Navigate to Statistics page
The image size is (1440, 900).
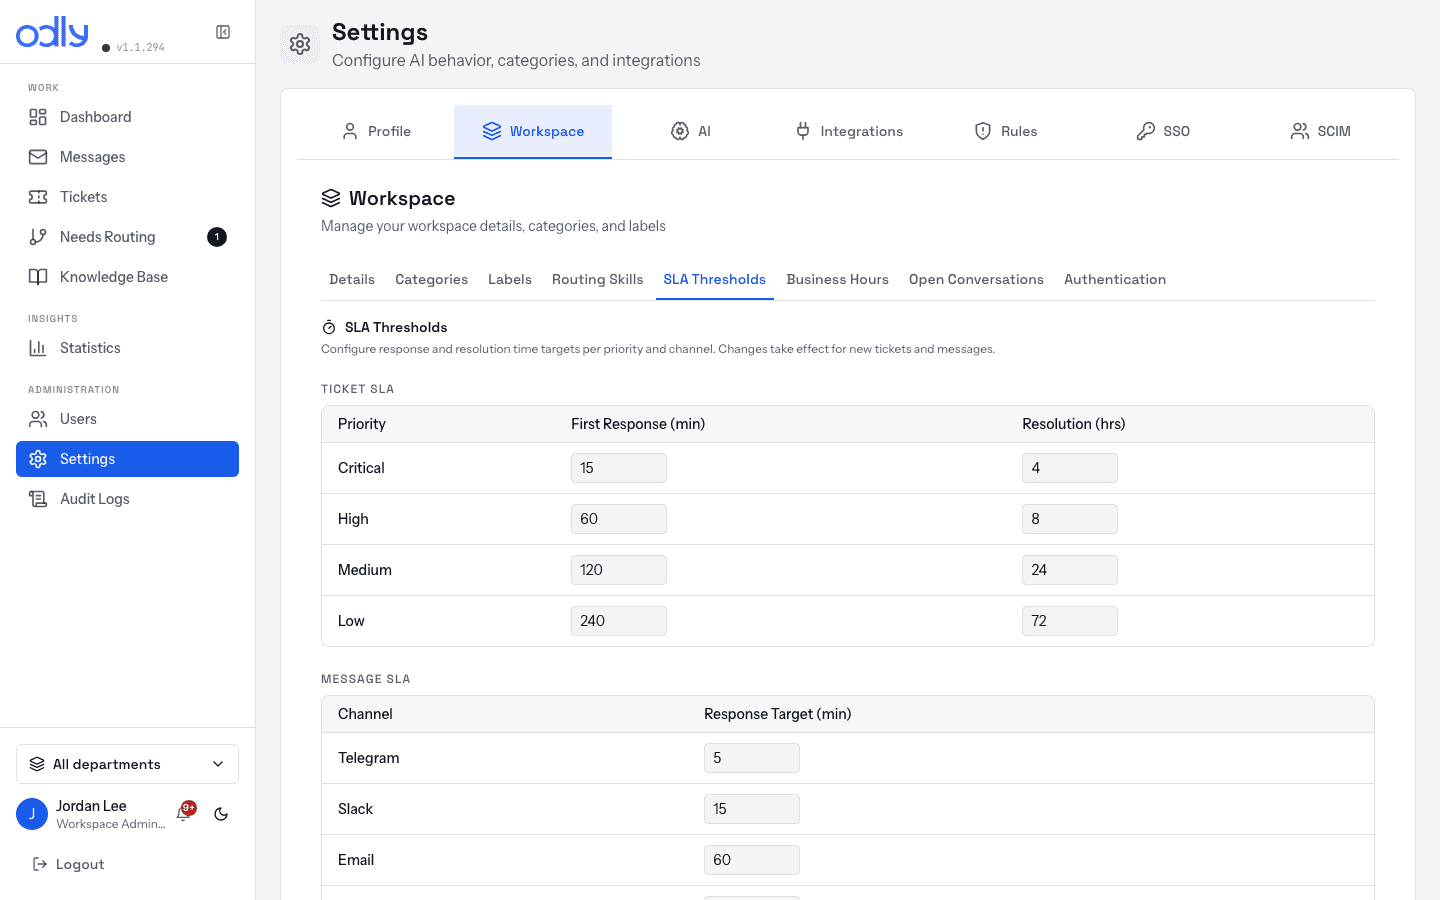coord(127,348)
